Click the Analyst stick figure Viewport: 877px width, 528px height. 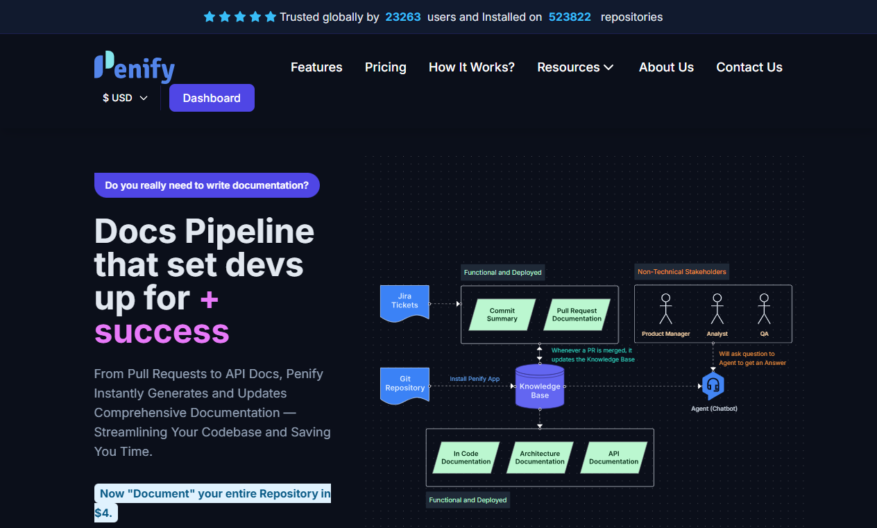click(717, 309)
